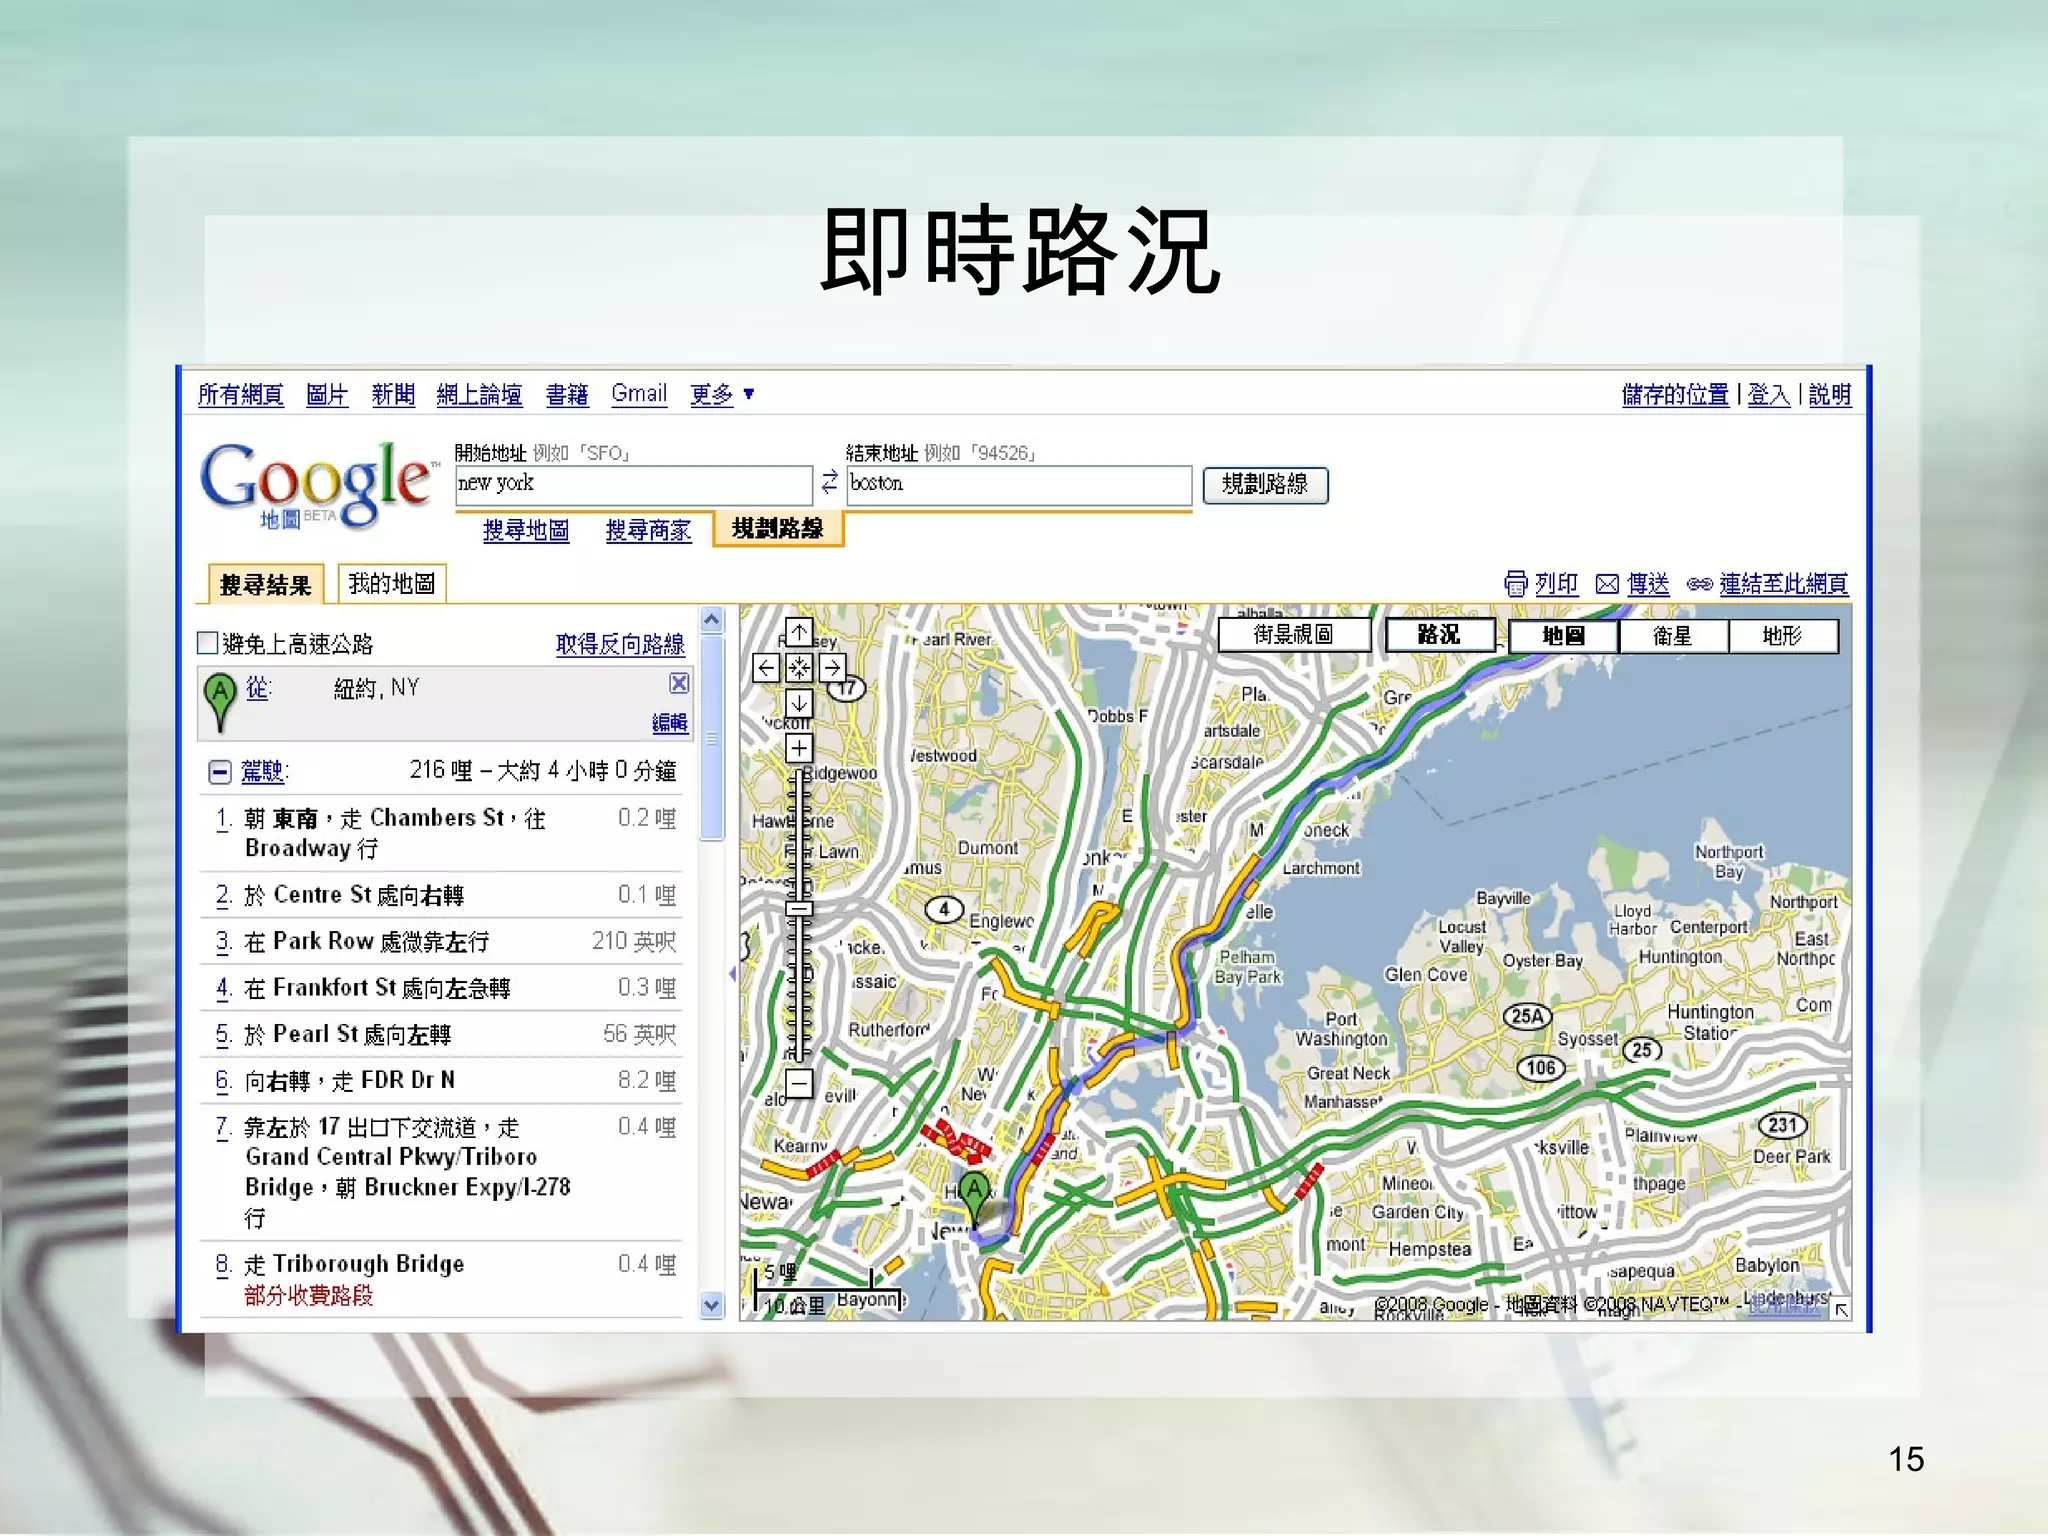The image size is (2048, 1536).
Task: Pan the map up with arrow icon
Action: [x=798, y=632]
